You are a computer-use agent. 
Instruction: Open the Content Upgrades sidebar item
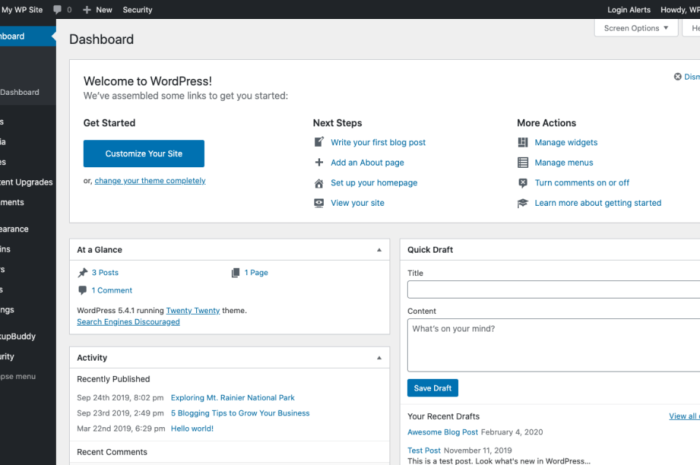pyautogui.click(x=26, y=182)
